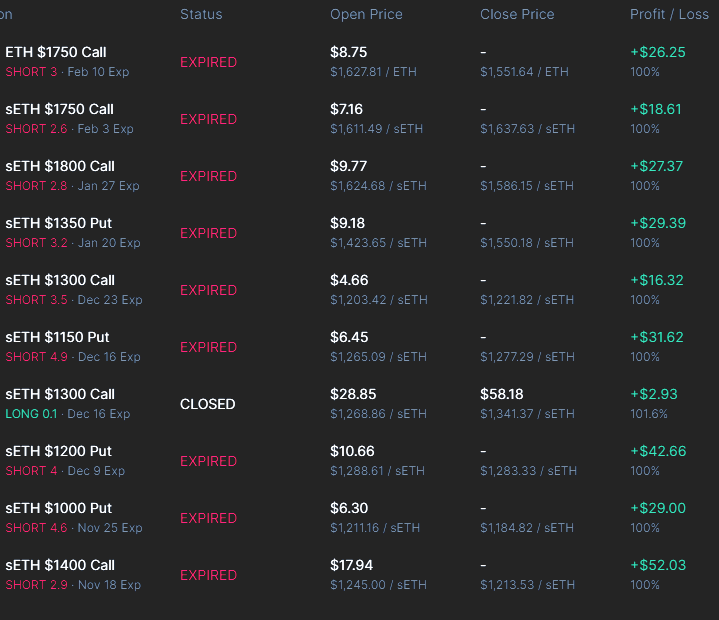Open the sETH $1150 Put position
This screenshot has height=620, width=719.
57,337
